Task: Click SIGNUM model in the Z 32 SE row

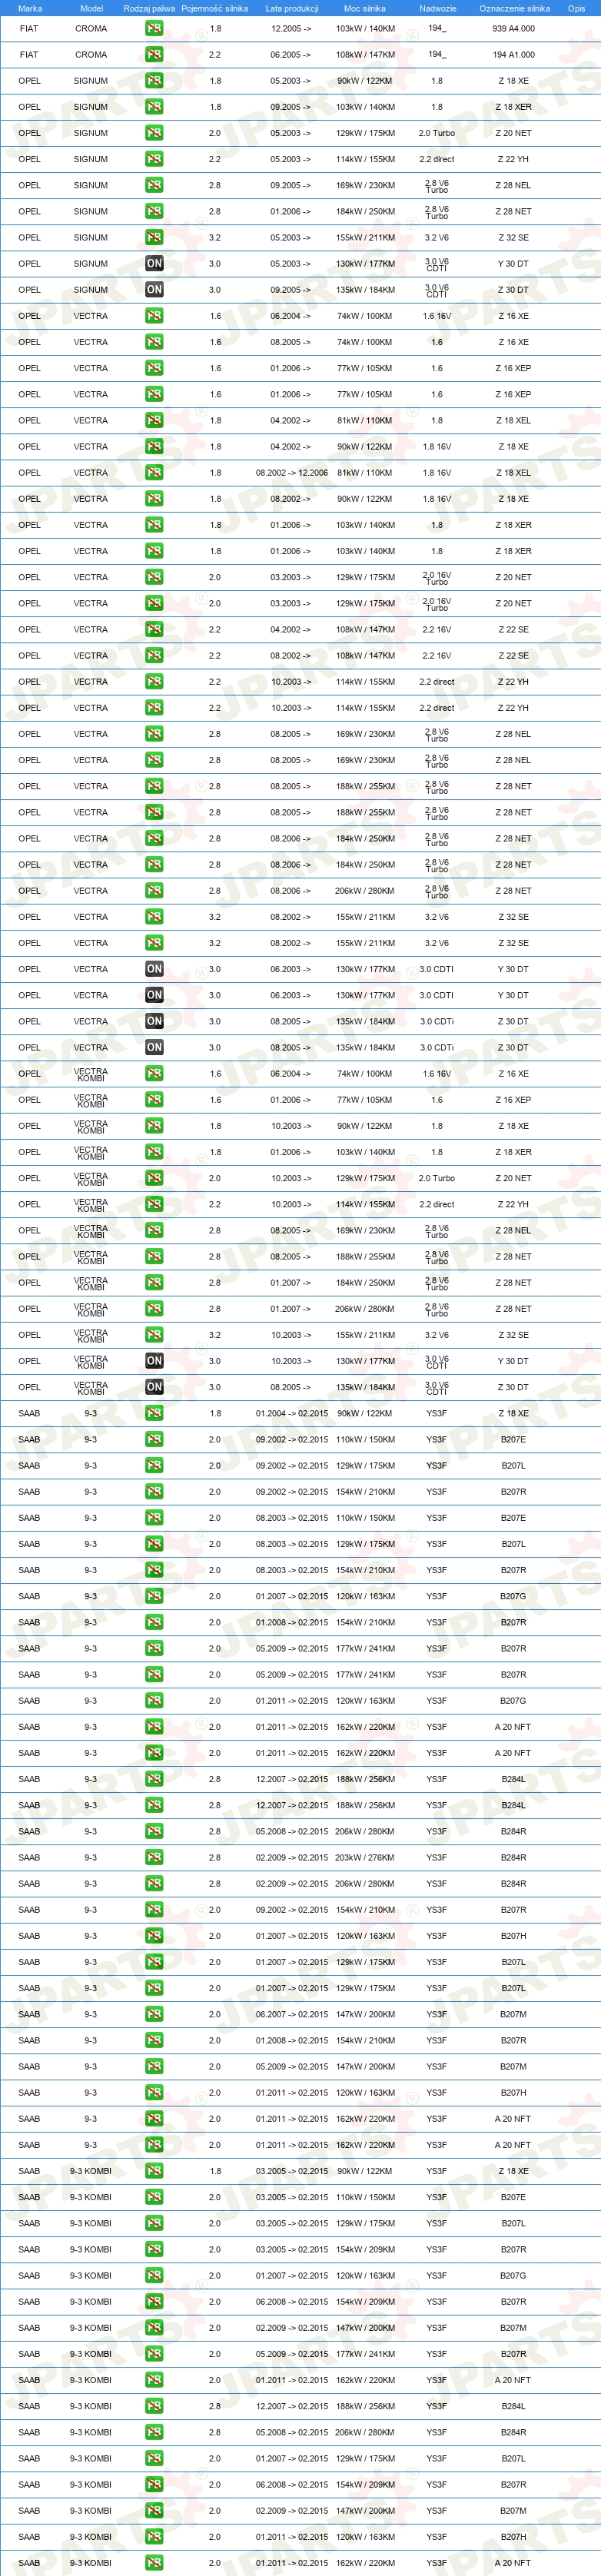Action: pyautogui.click(x=91, y=238)
